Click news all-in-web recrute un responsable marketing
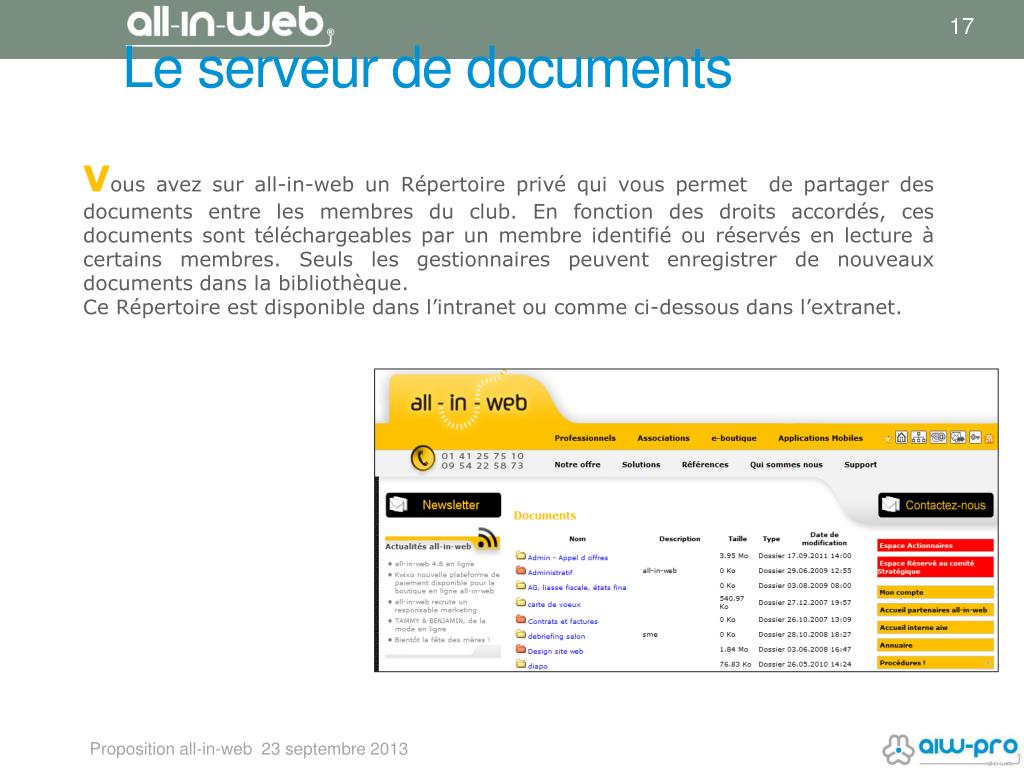 point(435,605)
